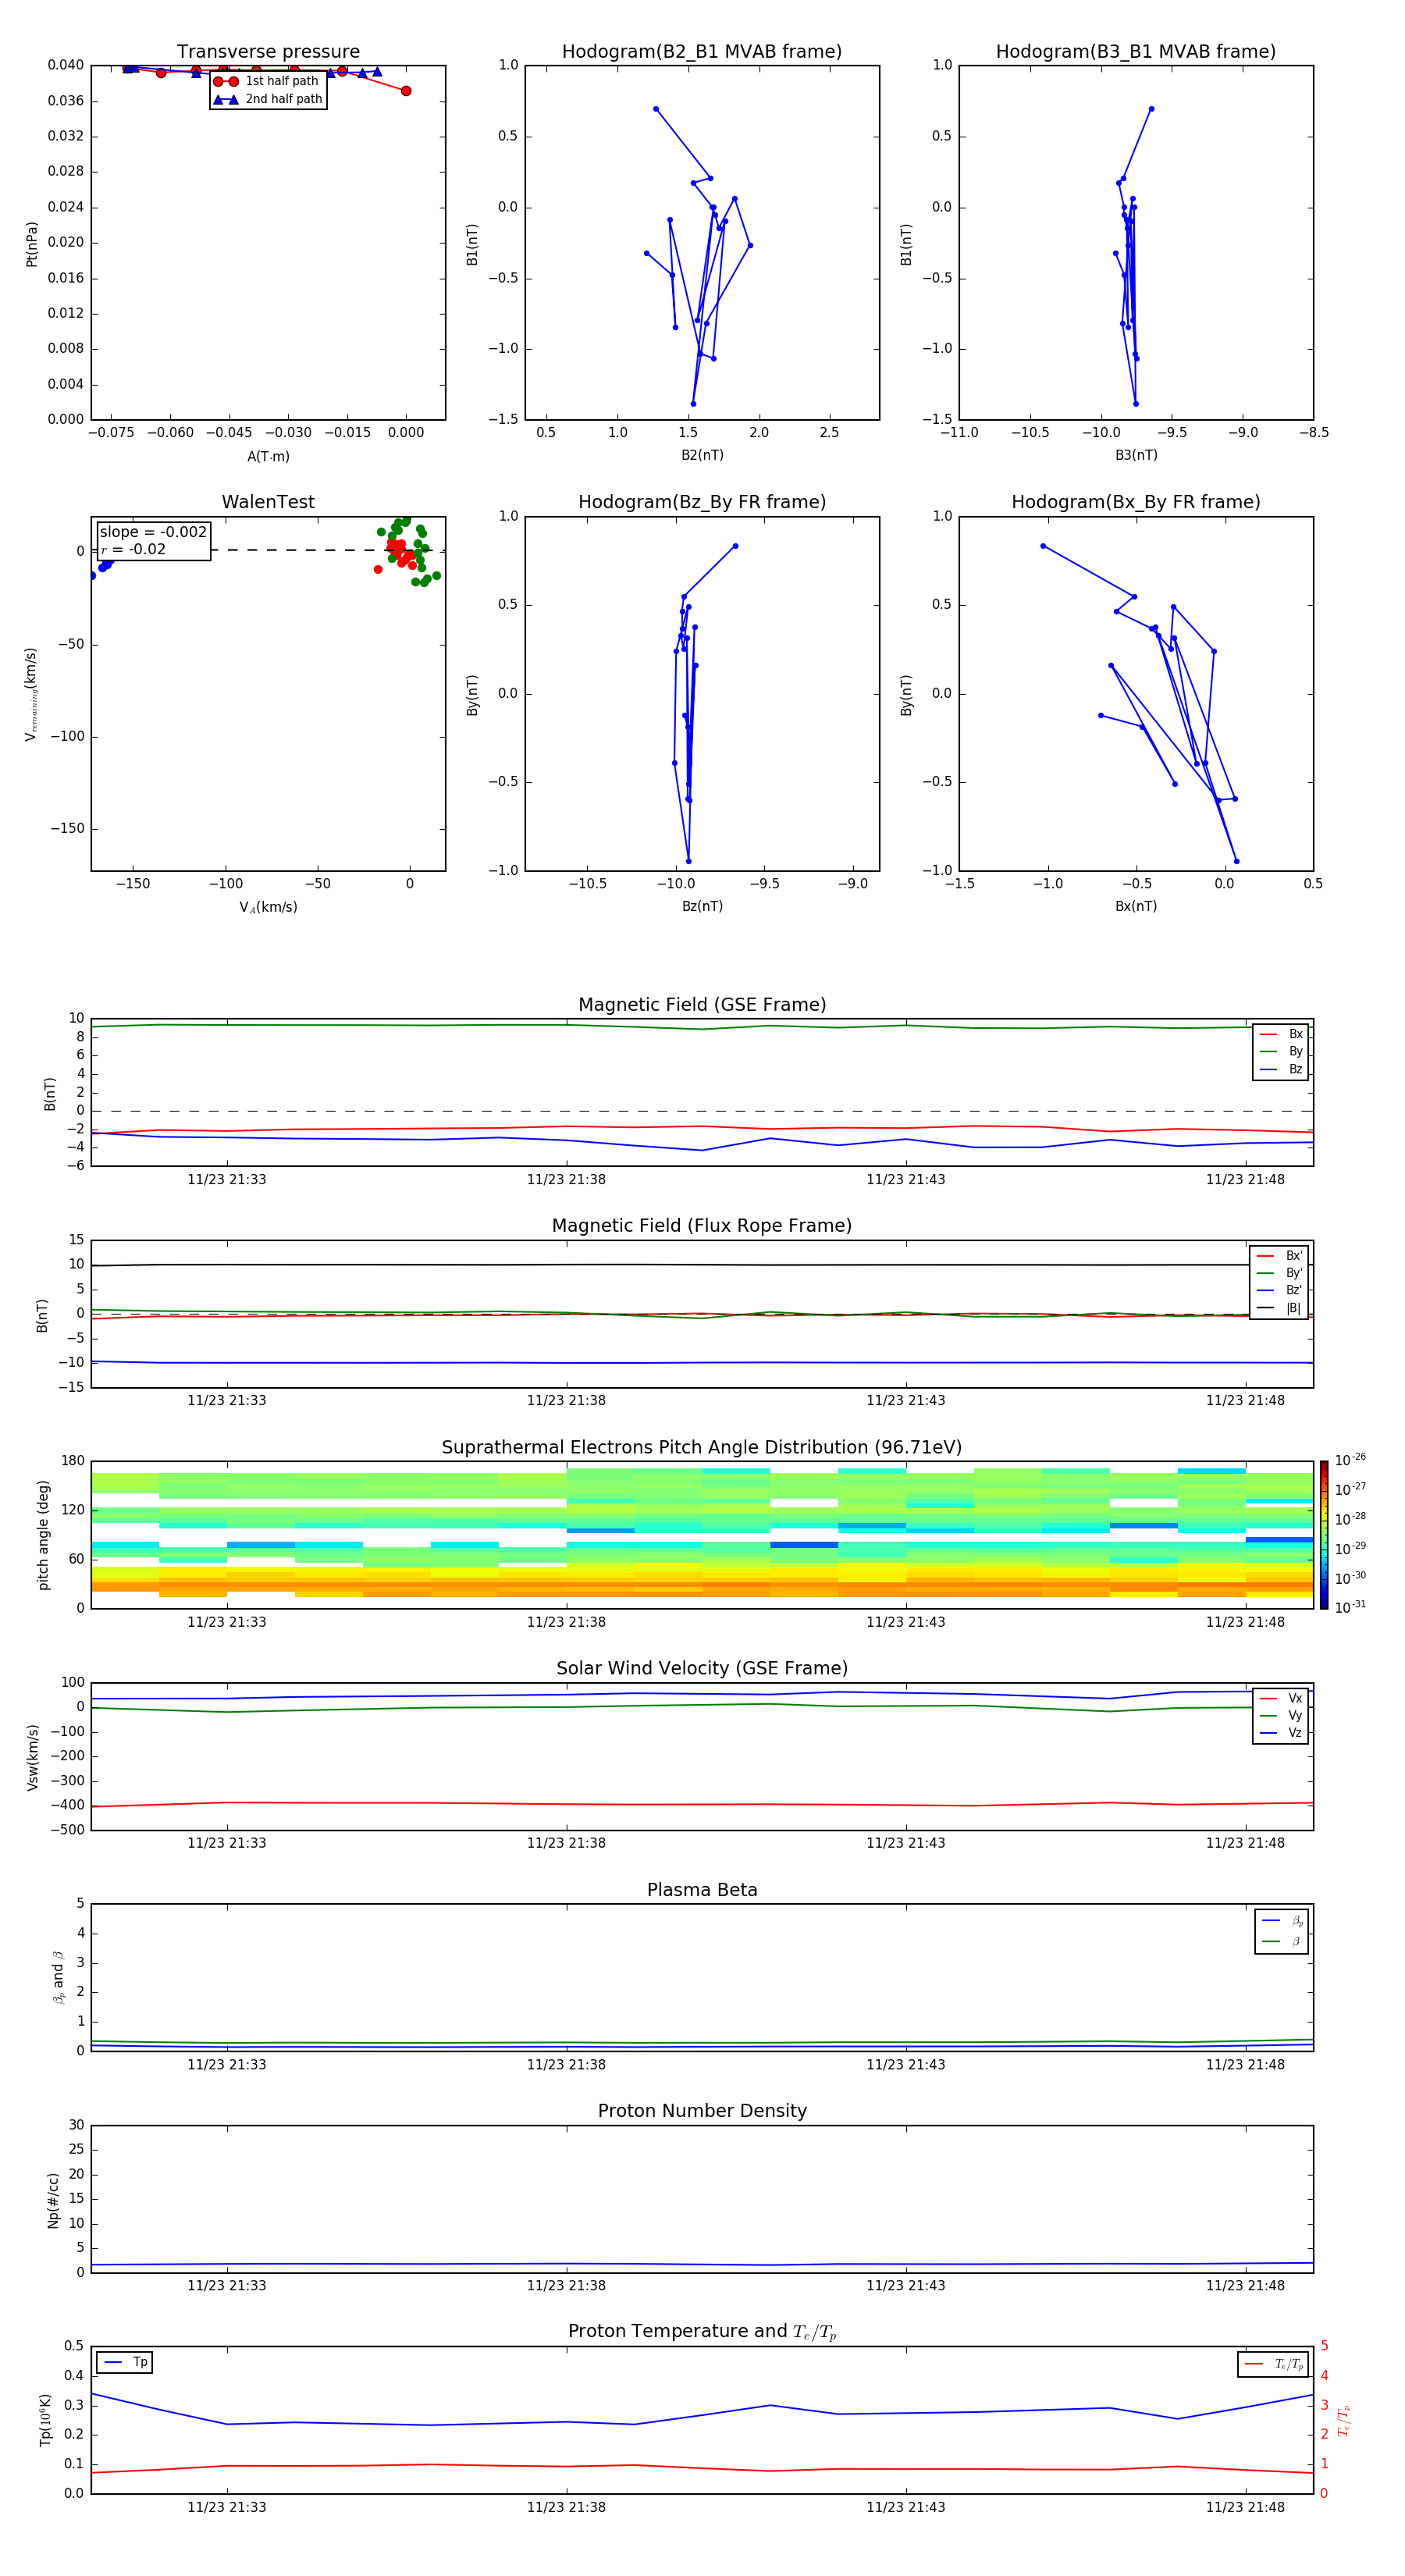Click the Bx' legend entry in Flux Rope plot
The image size is (1405, 2576).
tap(1279, 1256)
